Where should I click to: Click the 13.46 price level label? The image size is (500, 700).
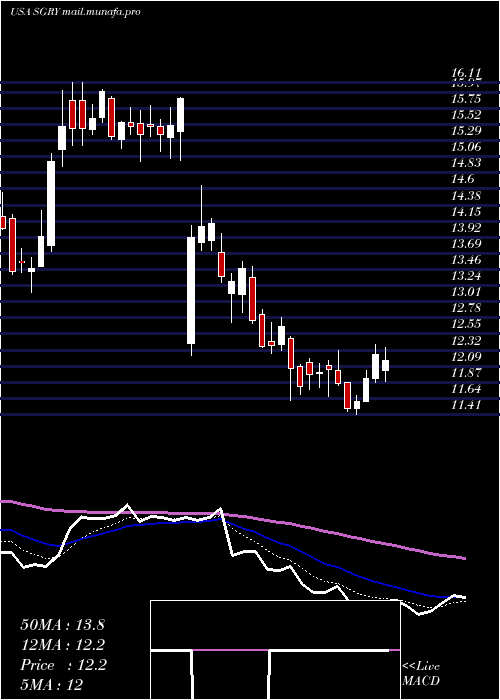click(466, 260)
